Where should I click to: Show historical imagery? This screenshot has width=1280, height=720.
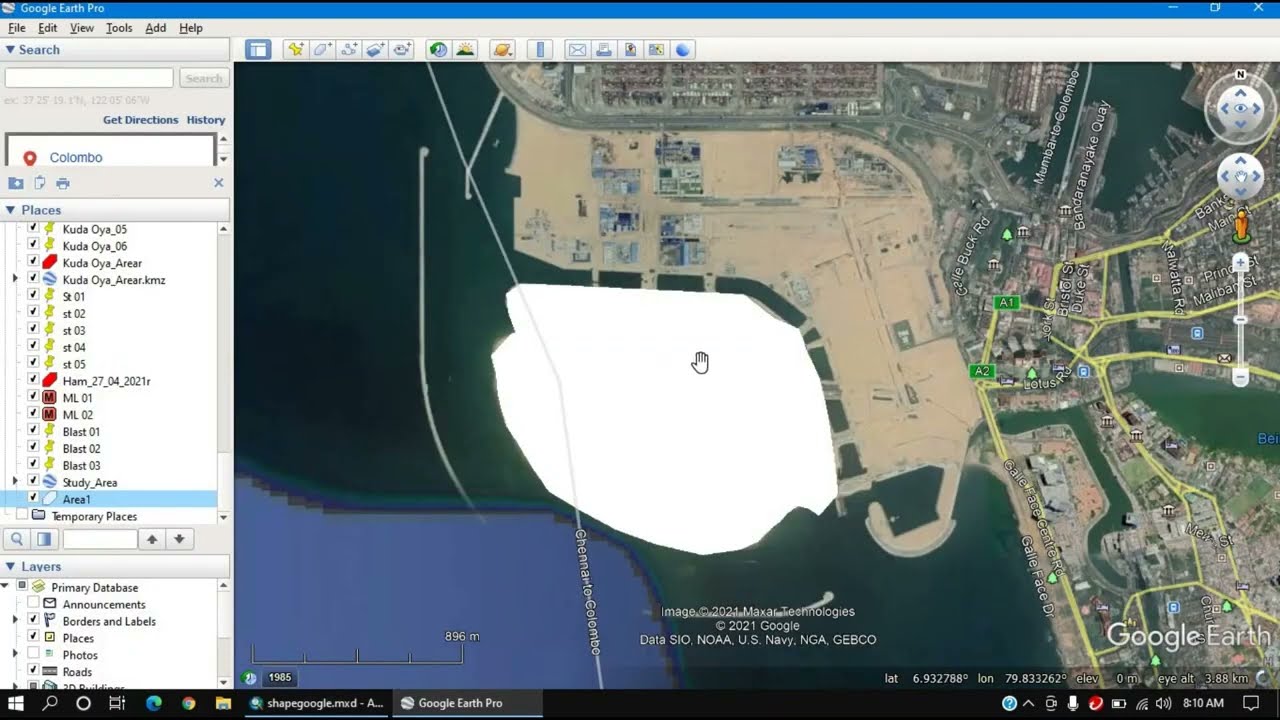point(438,50)
